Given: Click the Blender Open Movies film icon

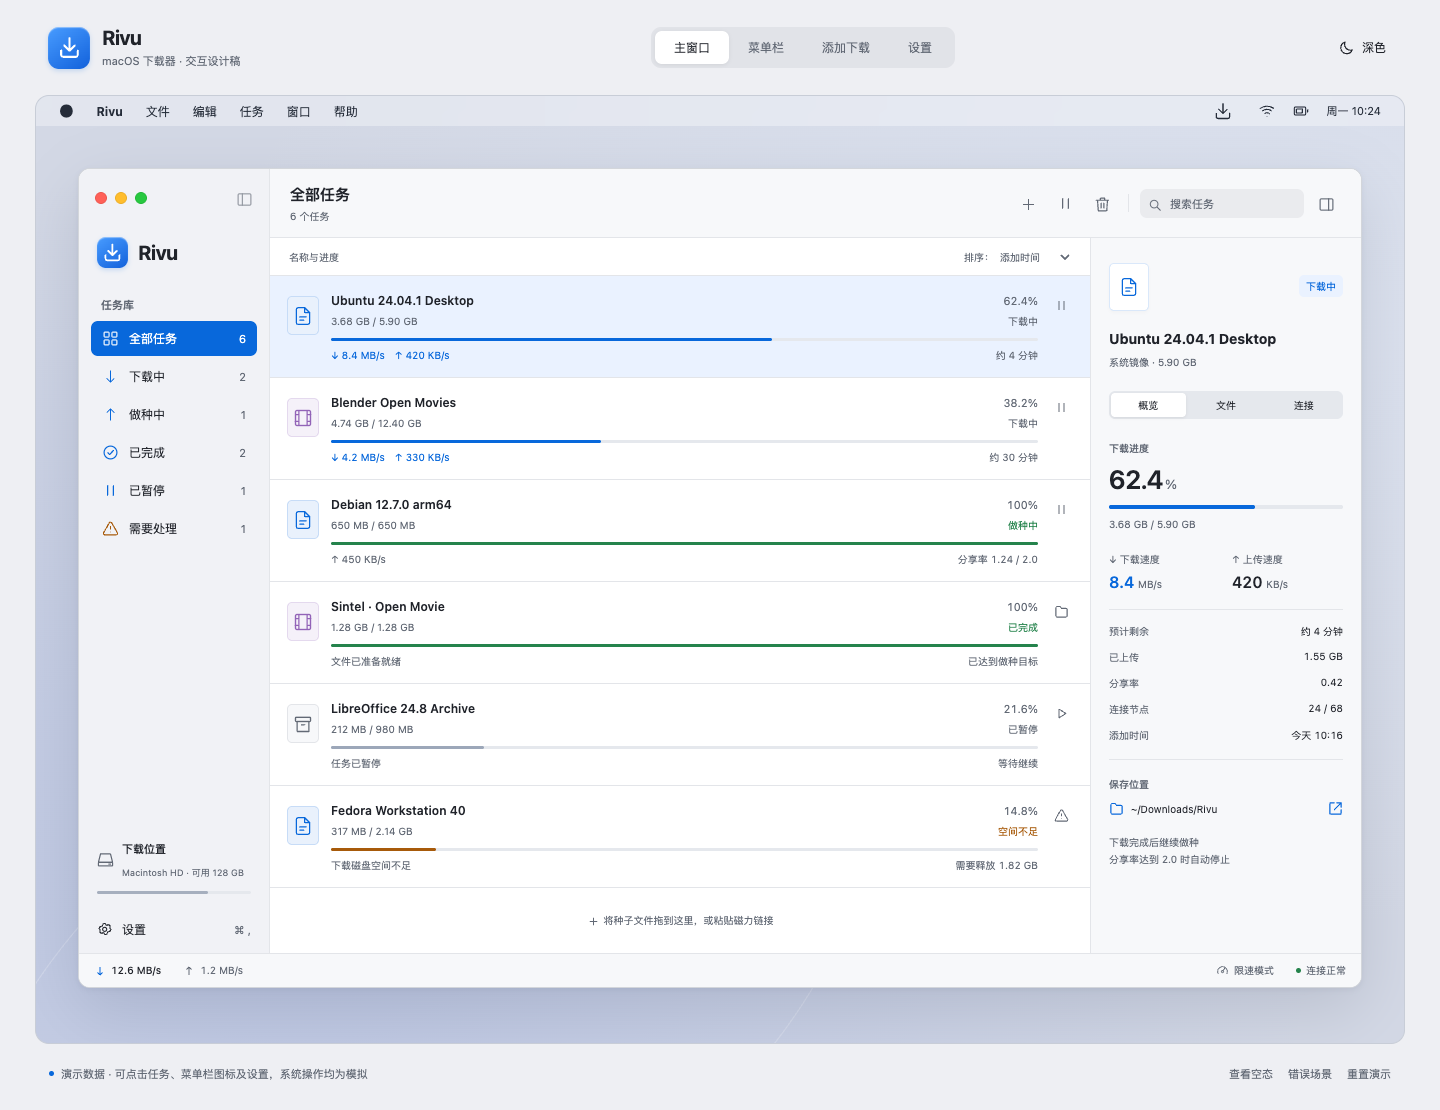Looking at the screenshot, I should pos(303,418).
